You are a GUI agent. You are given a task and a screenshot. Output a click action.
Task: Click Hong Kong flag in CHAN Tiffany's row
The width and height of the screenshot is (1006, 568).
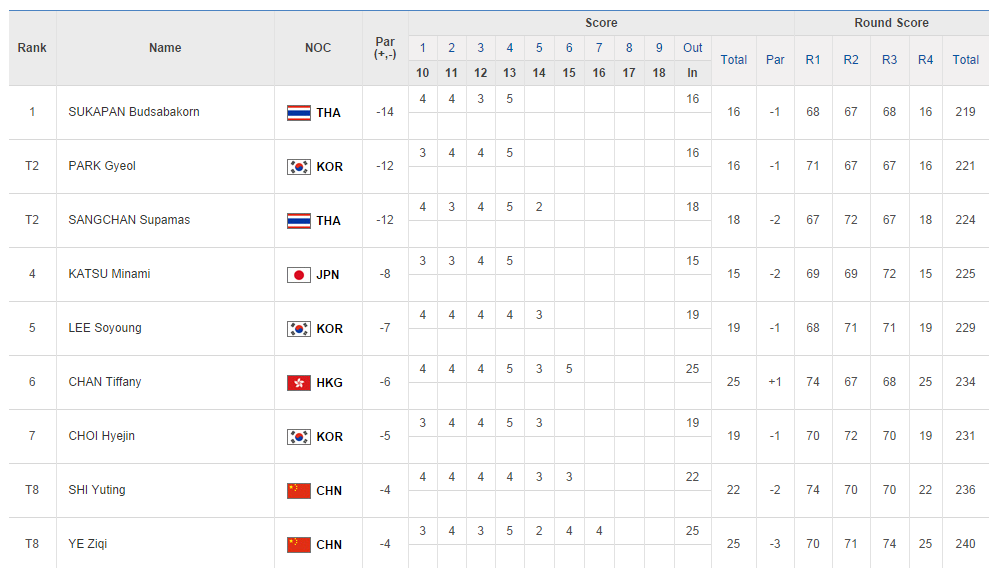[x=298, y=383]
